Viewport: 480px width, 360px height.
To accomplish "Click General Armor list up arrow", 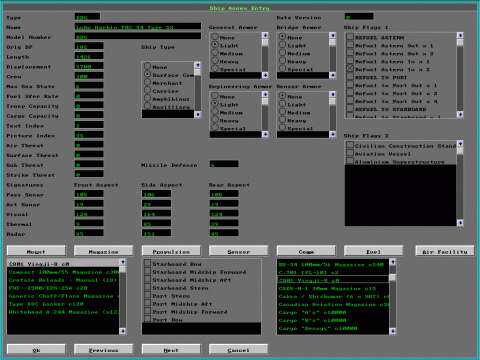I will pos(265,35).
